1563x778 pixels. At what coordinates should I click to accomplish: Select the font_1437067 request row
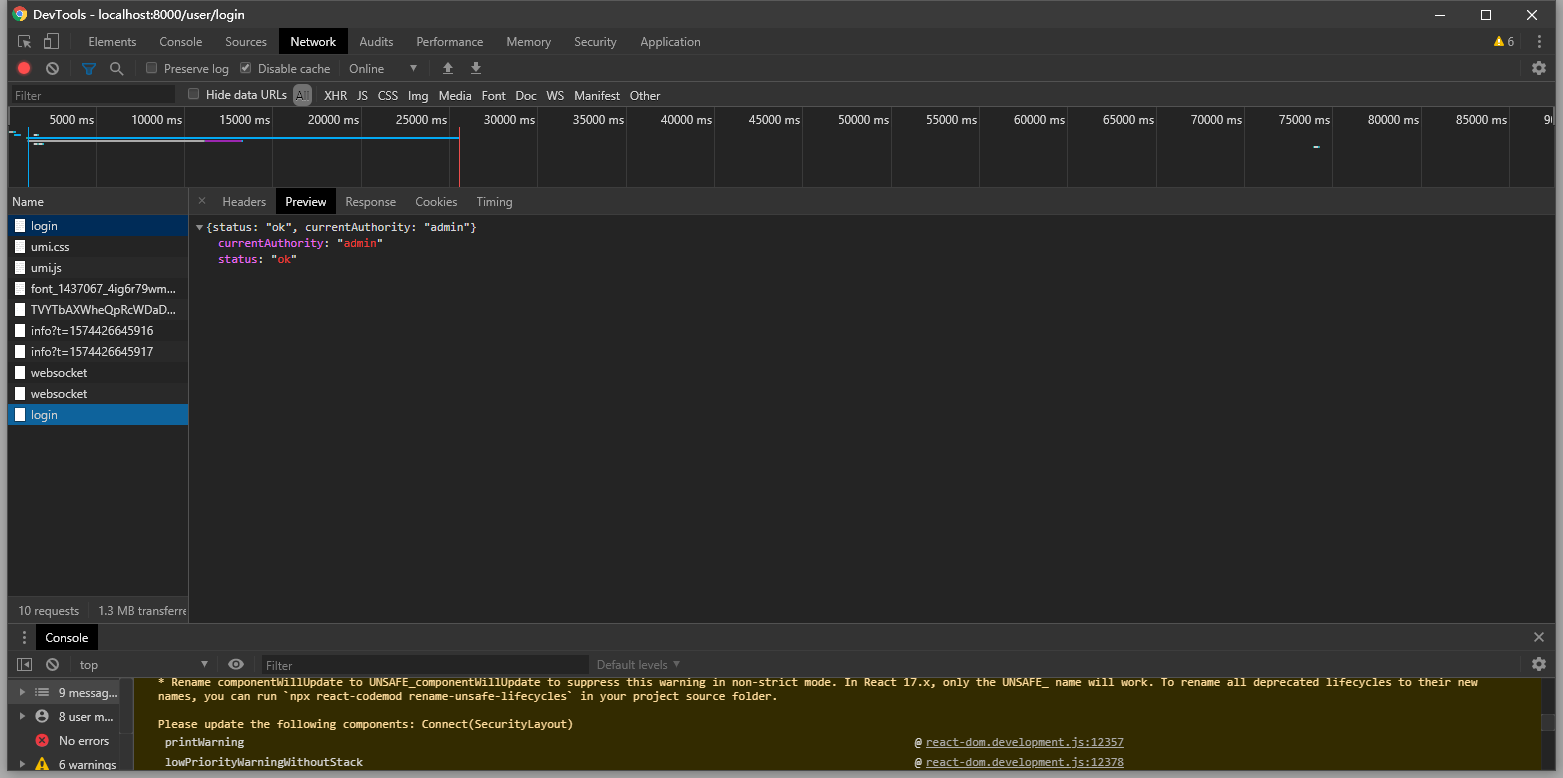[98, 289]
